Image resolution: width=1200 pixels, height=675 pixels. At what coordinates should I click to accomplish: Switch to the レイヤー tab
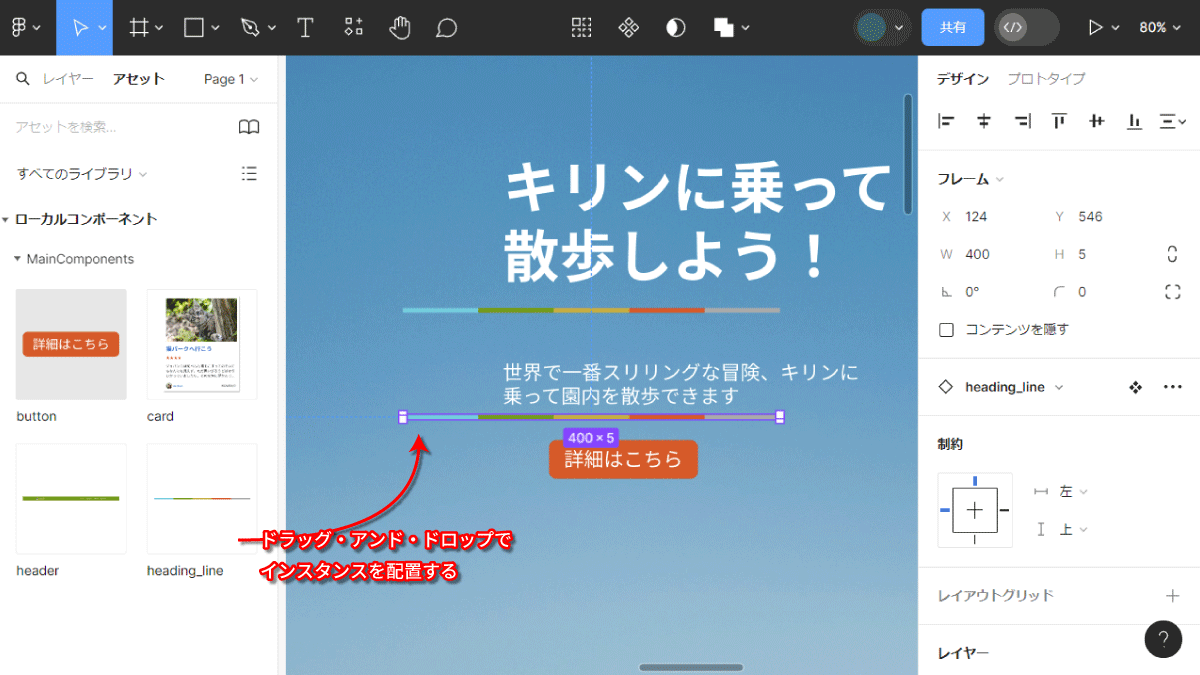click(68, 79)
